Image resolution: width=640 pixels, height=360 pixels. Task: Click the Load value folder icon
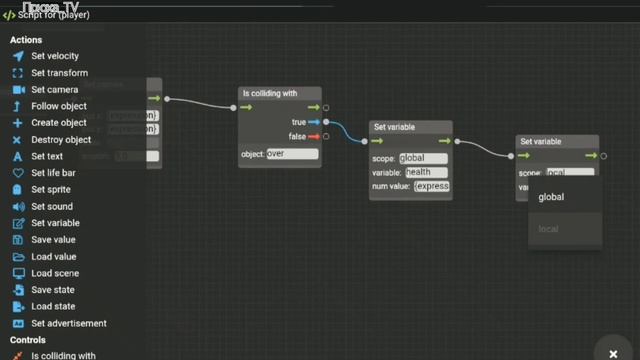(x=18, y=257)
